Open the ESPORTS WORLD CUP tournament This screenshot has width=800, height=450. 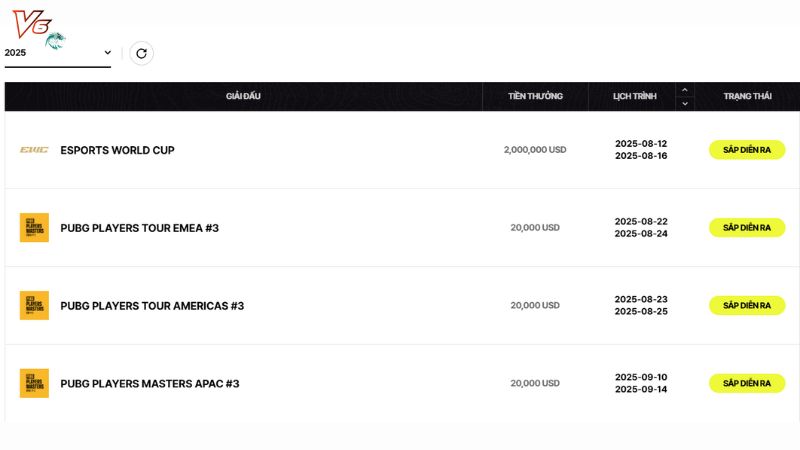coord(117,150)
